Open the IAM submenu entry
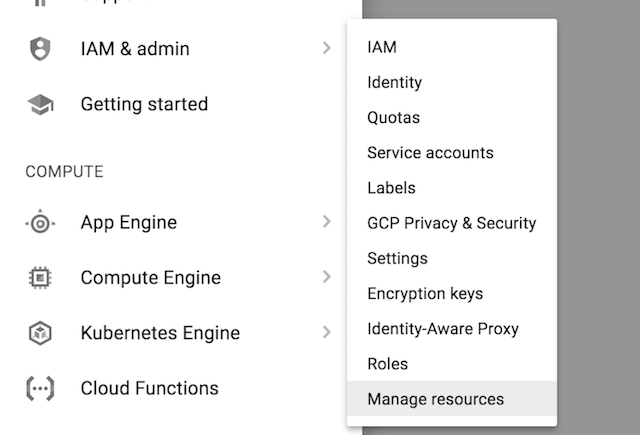Viewport: 640px width, 435px height. [x=452, y=47]
